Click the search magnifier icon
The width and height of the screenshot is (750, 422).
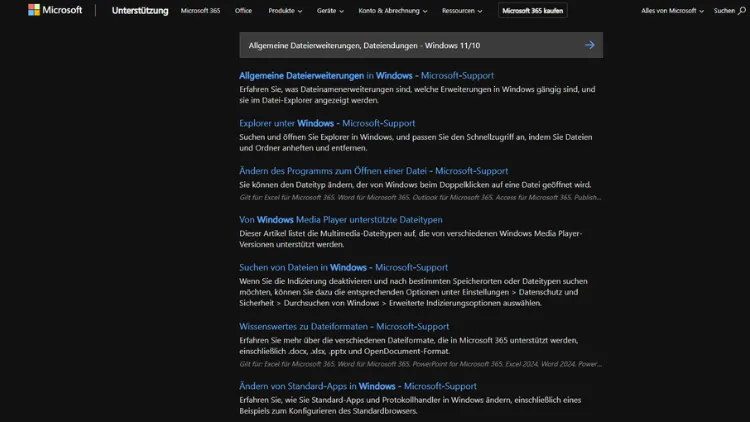(x=741, y=11)
